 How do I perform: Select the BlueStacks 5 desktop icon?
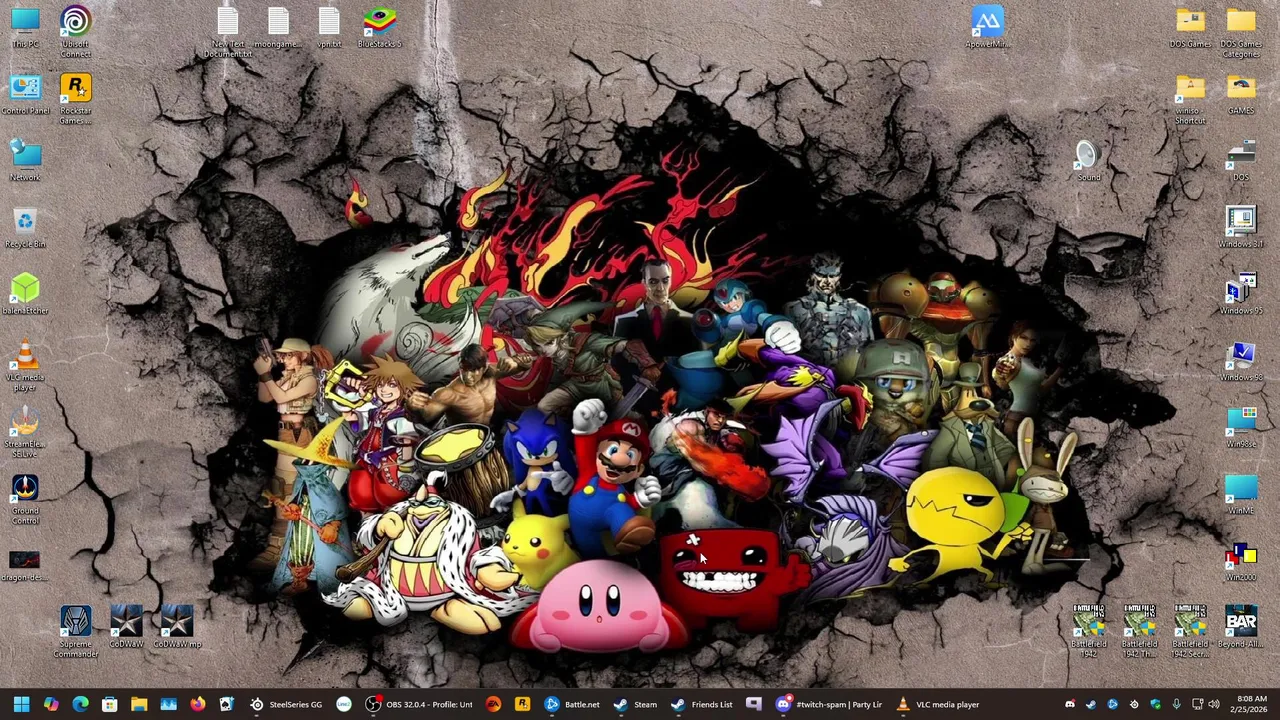pos(379,28)
